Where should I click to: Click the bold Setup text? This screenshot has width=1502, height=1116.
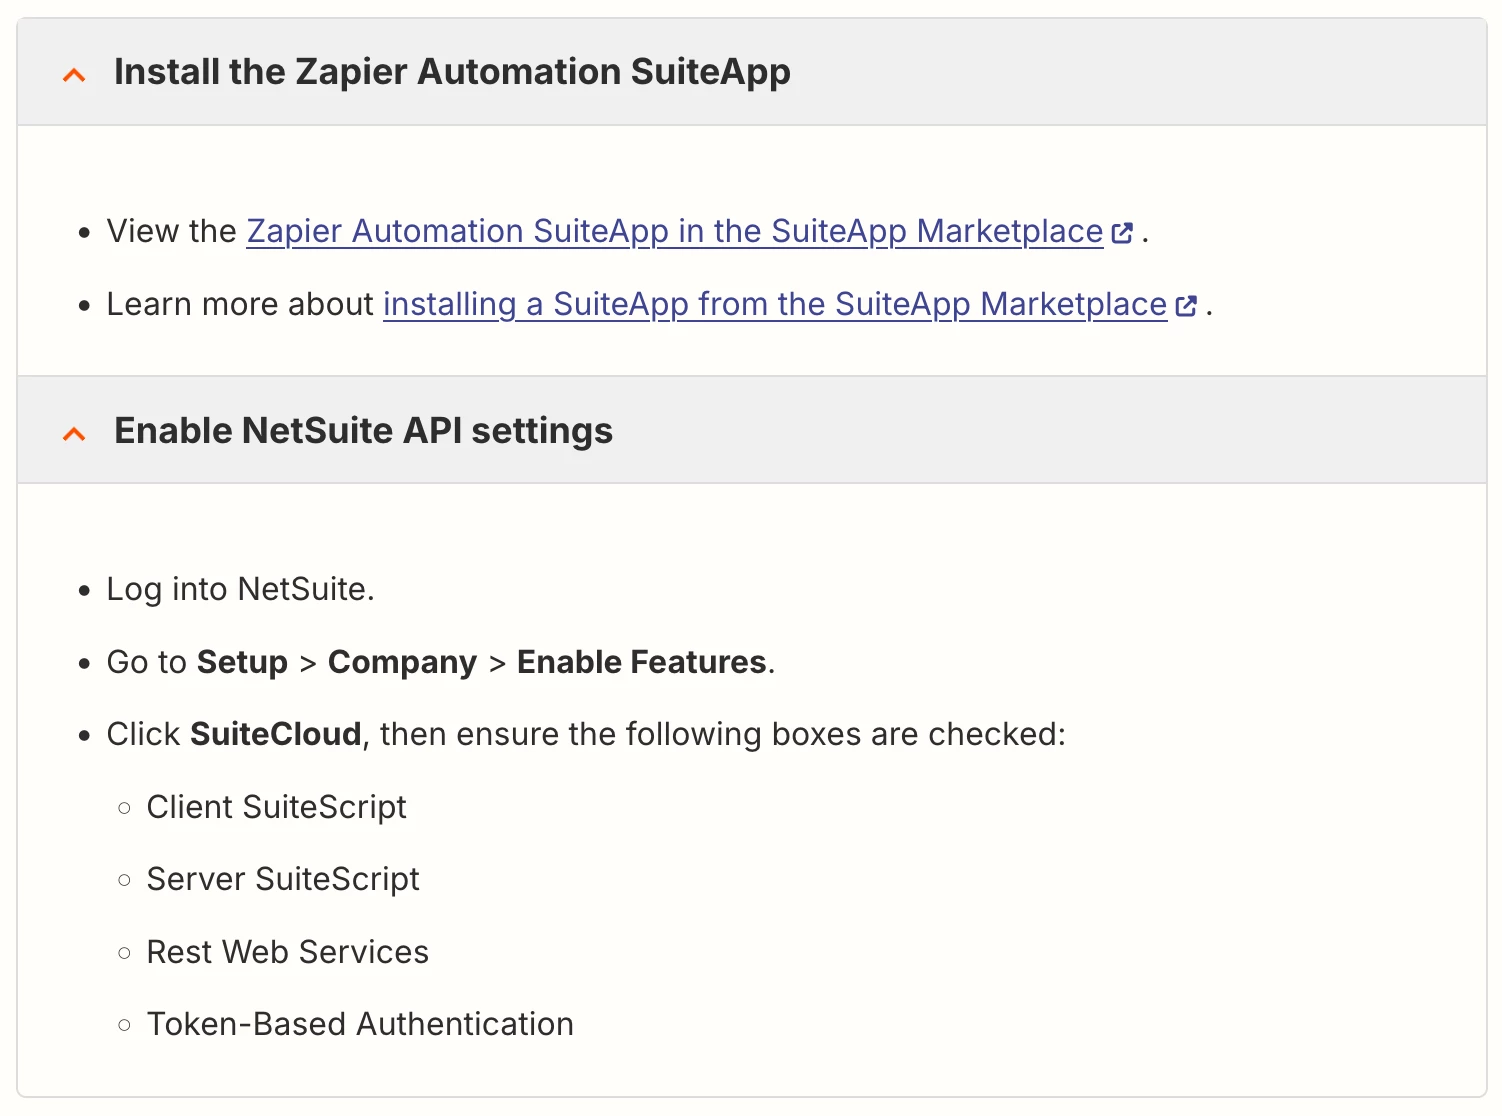(x=242, y=662)
